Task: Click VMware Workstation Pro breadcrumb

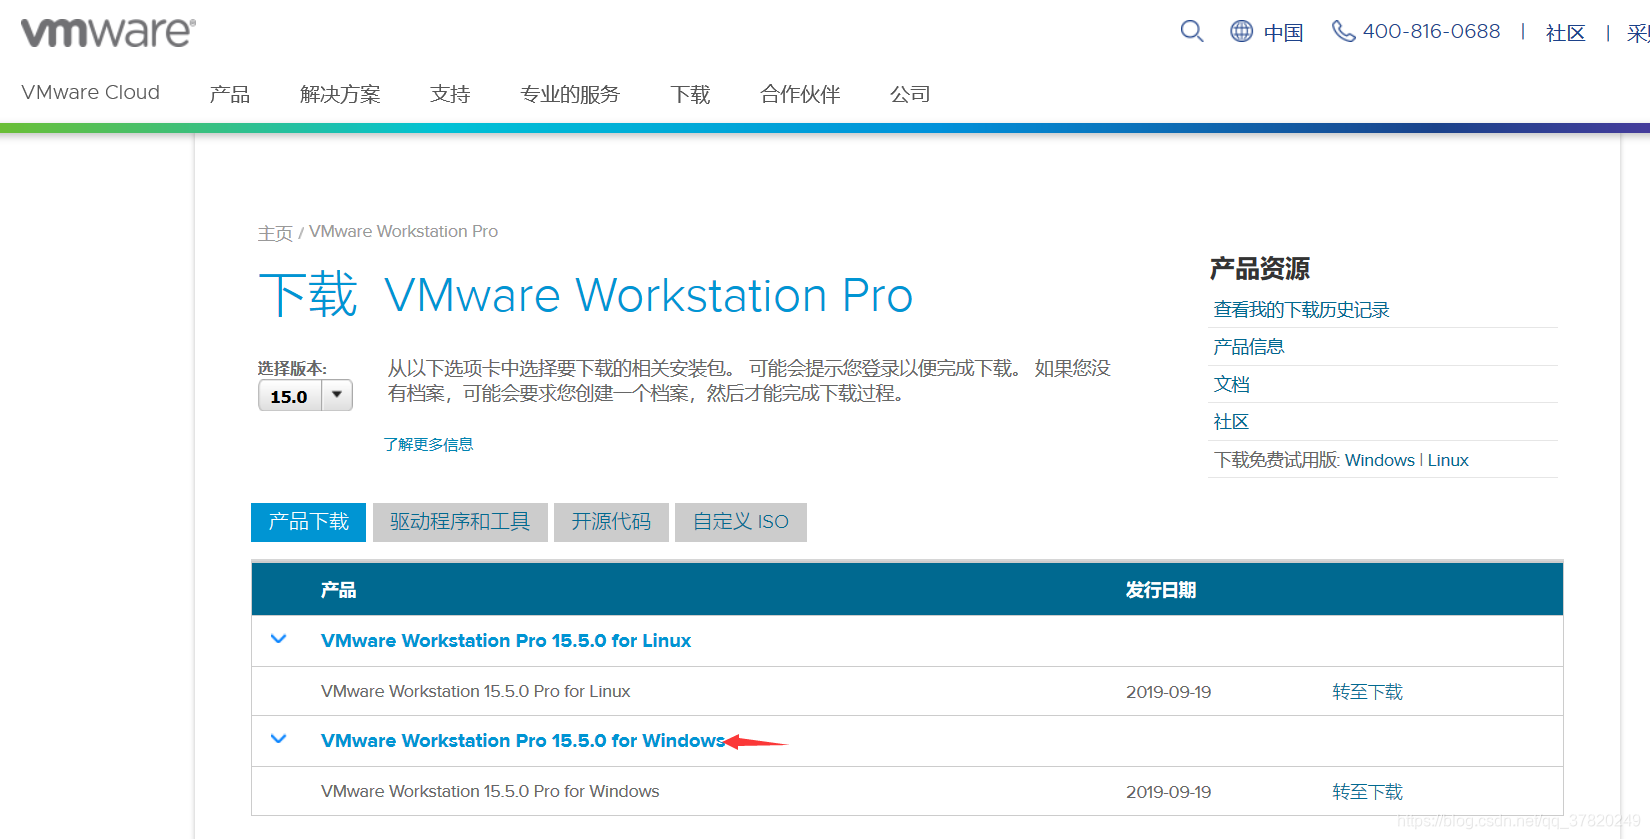Action: [x=403, y=231]
